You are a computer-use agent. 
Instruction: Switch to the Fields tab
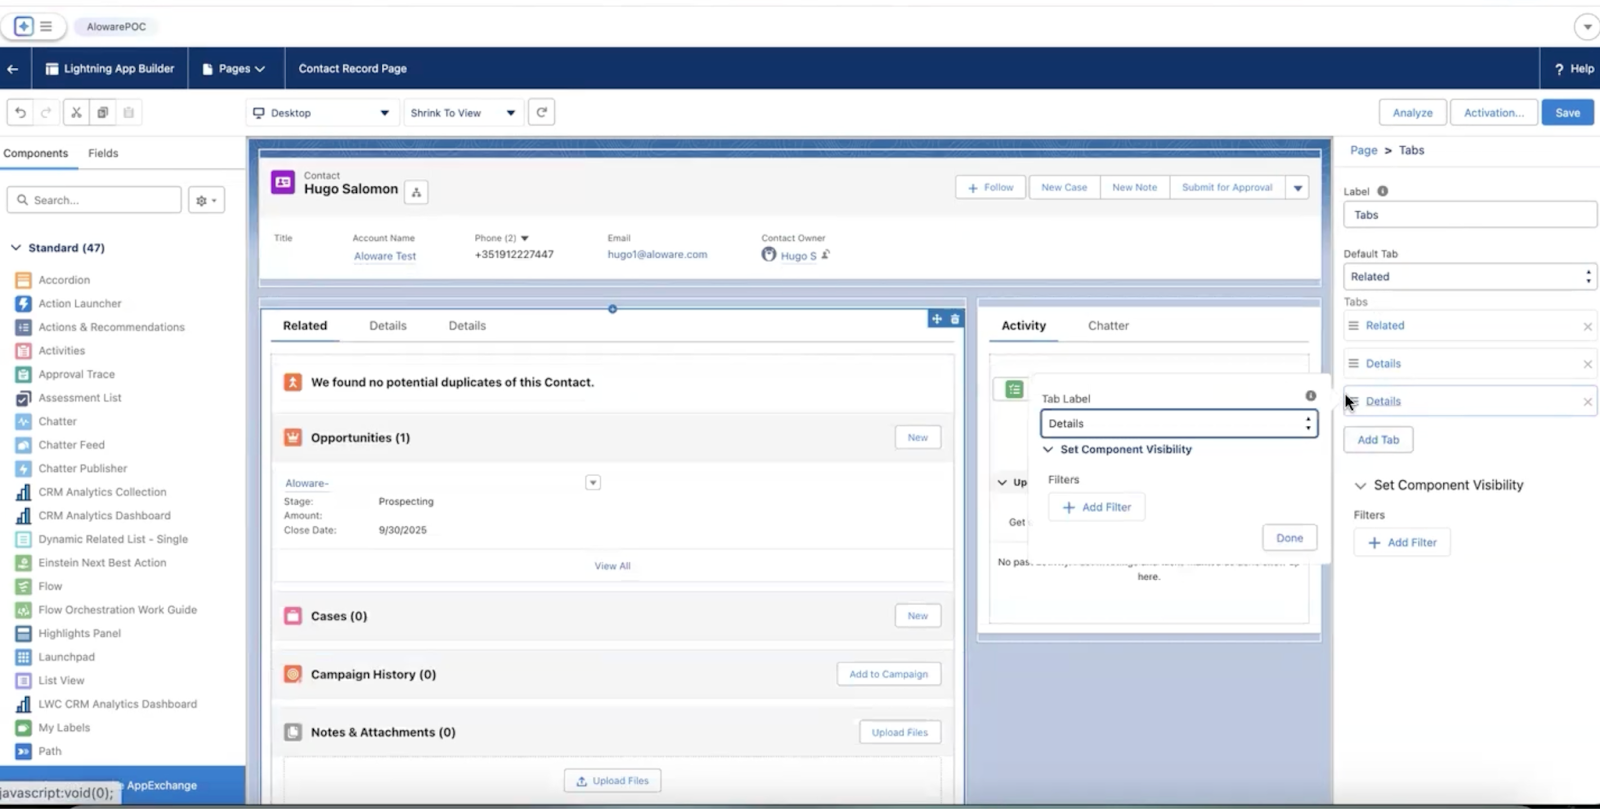(103, 153)
